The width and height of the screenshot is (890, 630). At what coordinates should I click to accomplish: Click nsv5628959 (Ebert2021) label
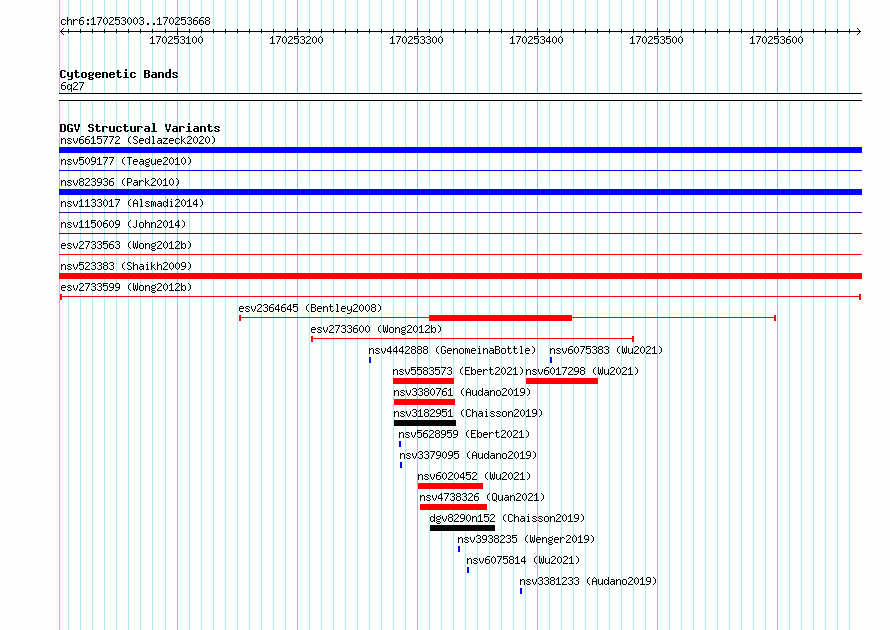(464, 434)
